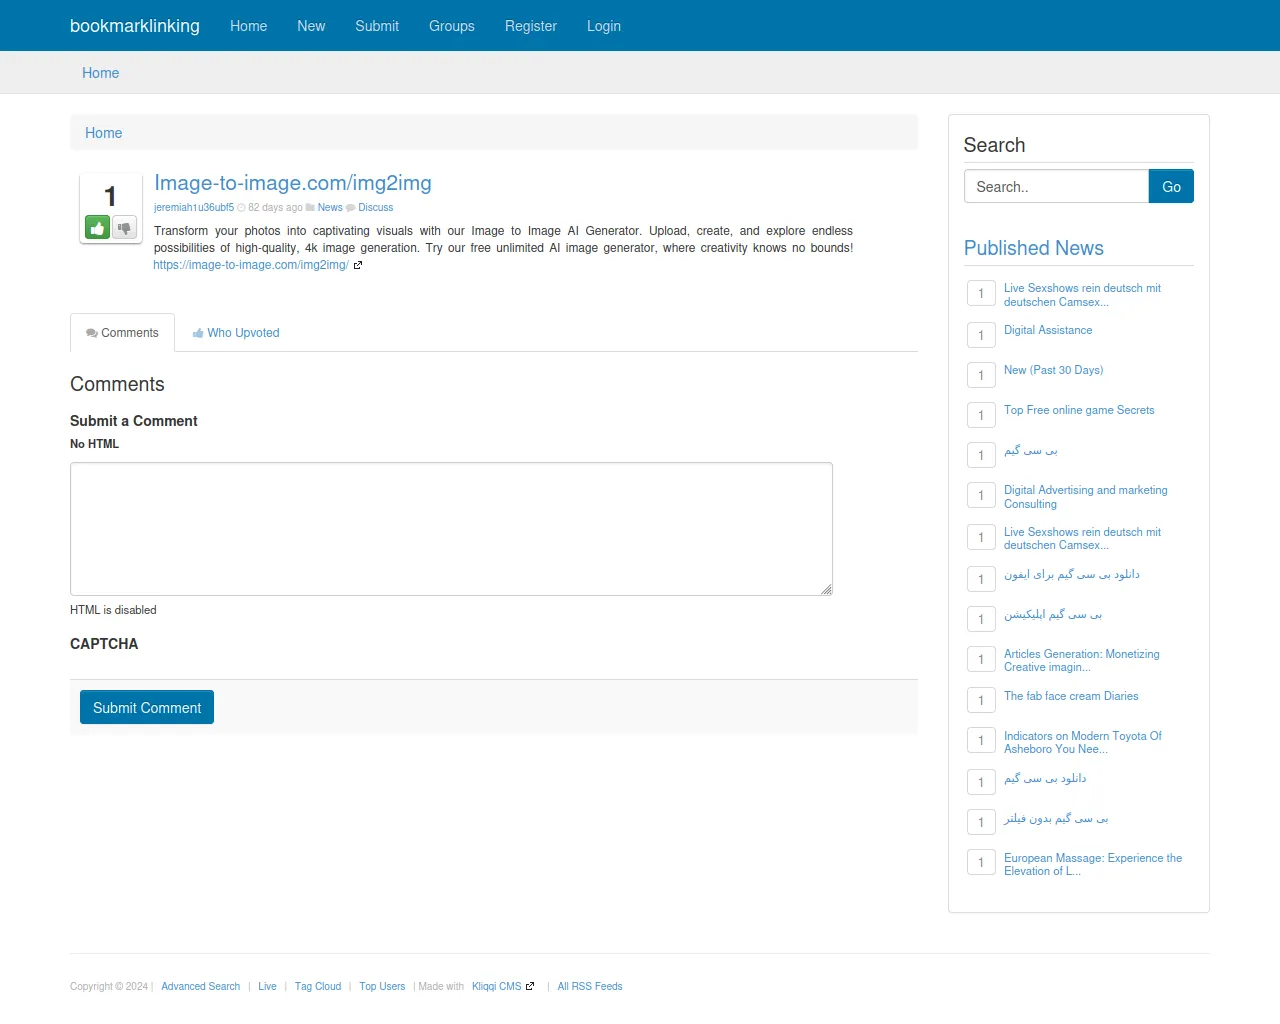Click the grey thumbs-down downvote icon

(124, 228)
